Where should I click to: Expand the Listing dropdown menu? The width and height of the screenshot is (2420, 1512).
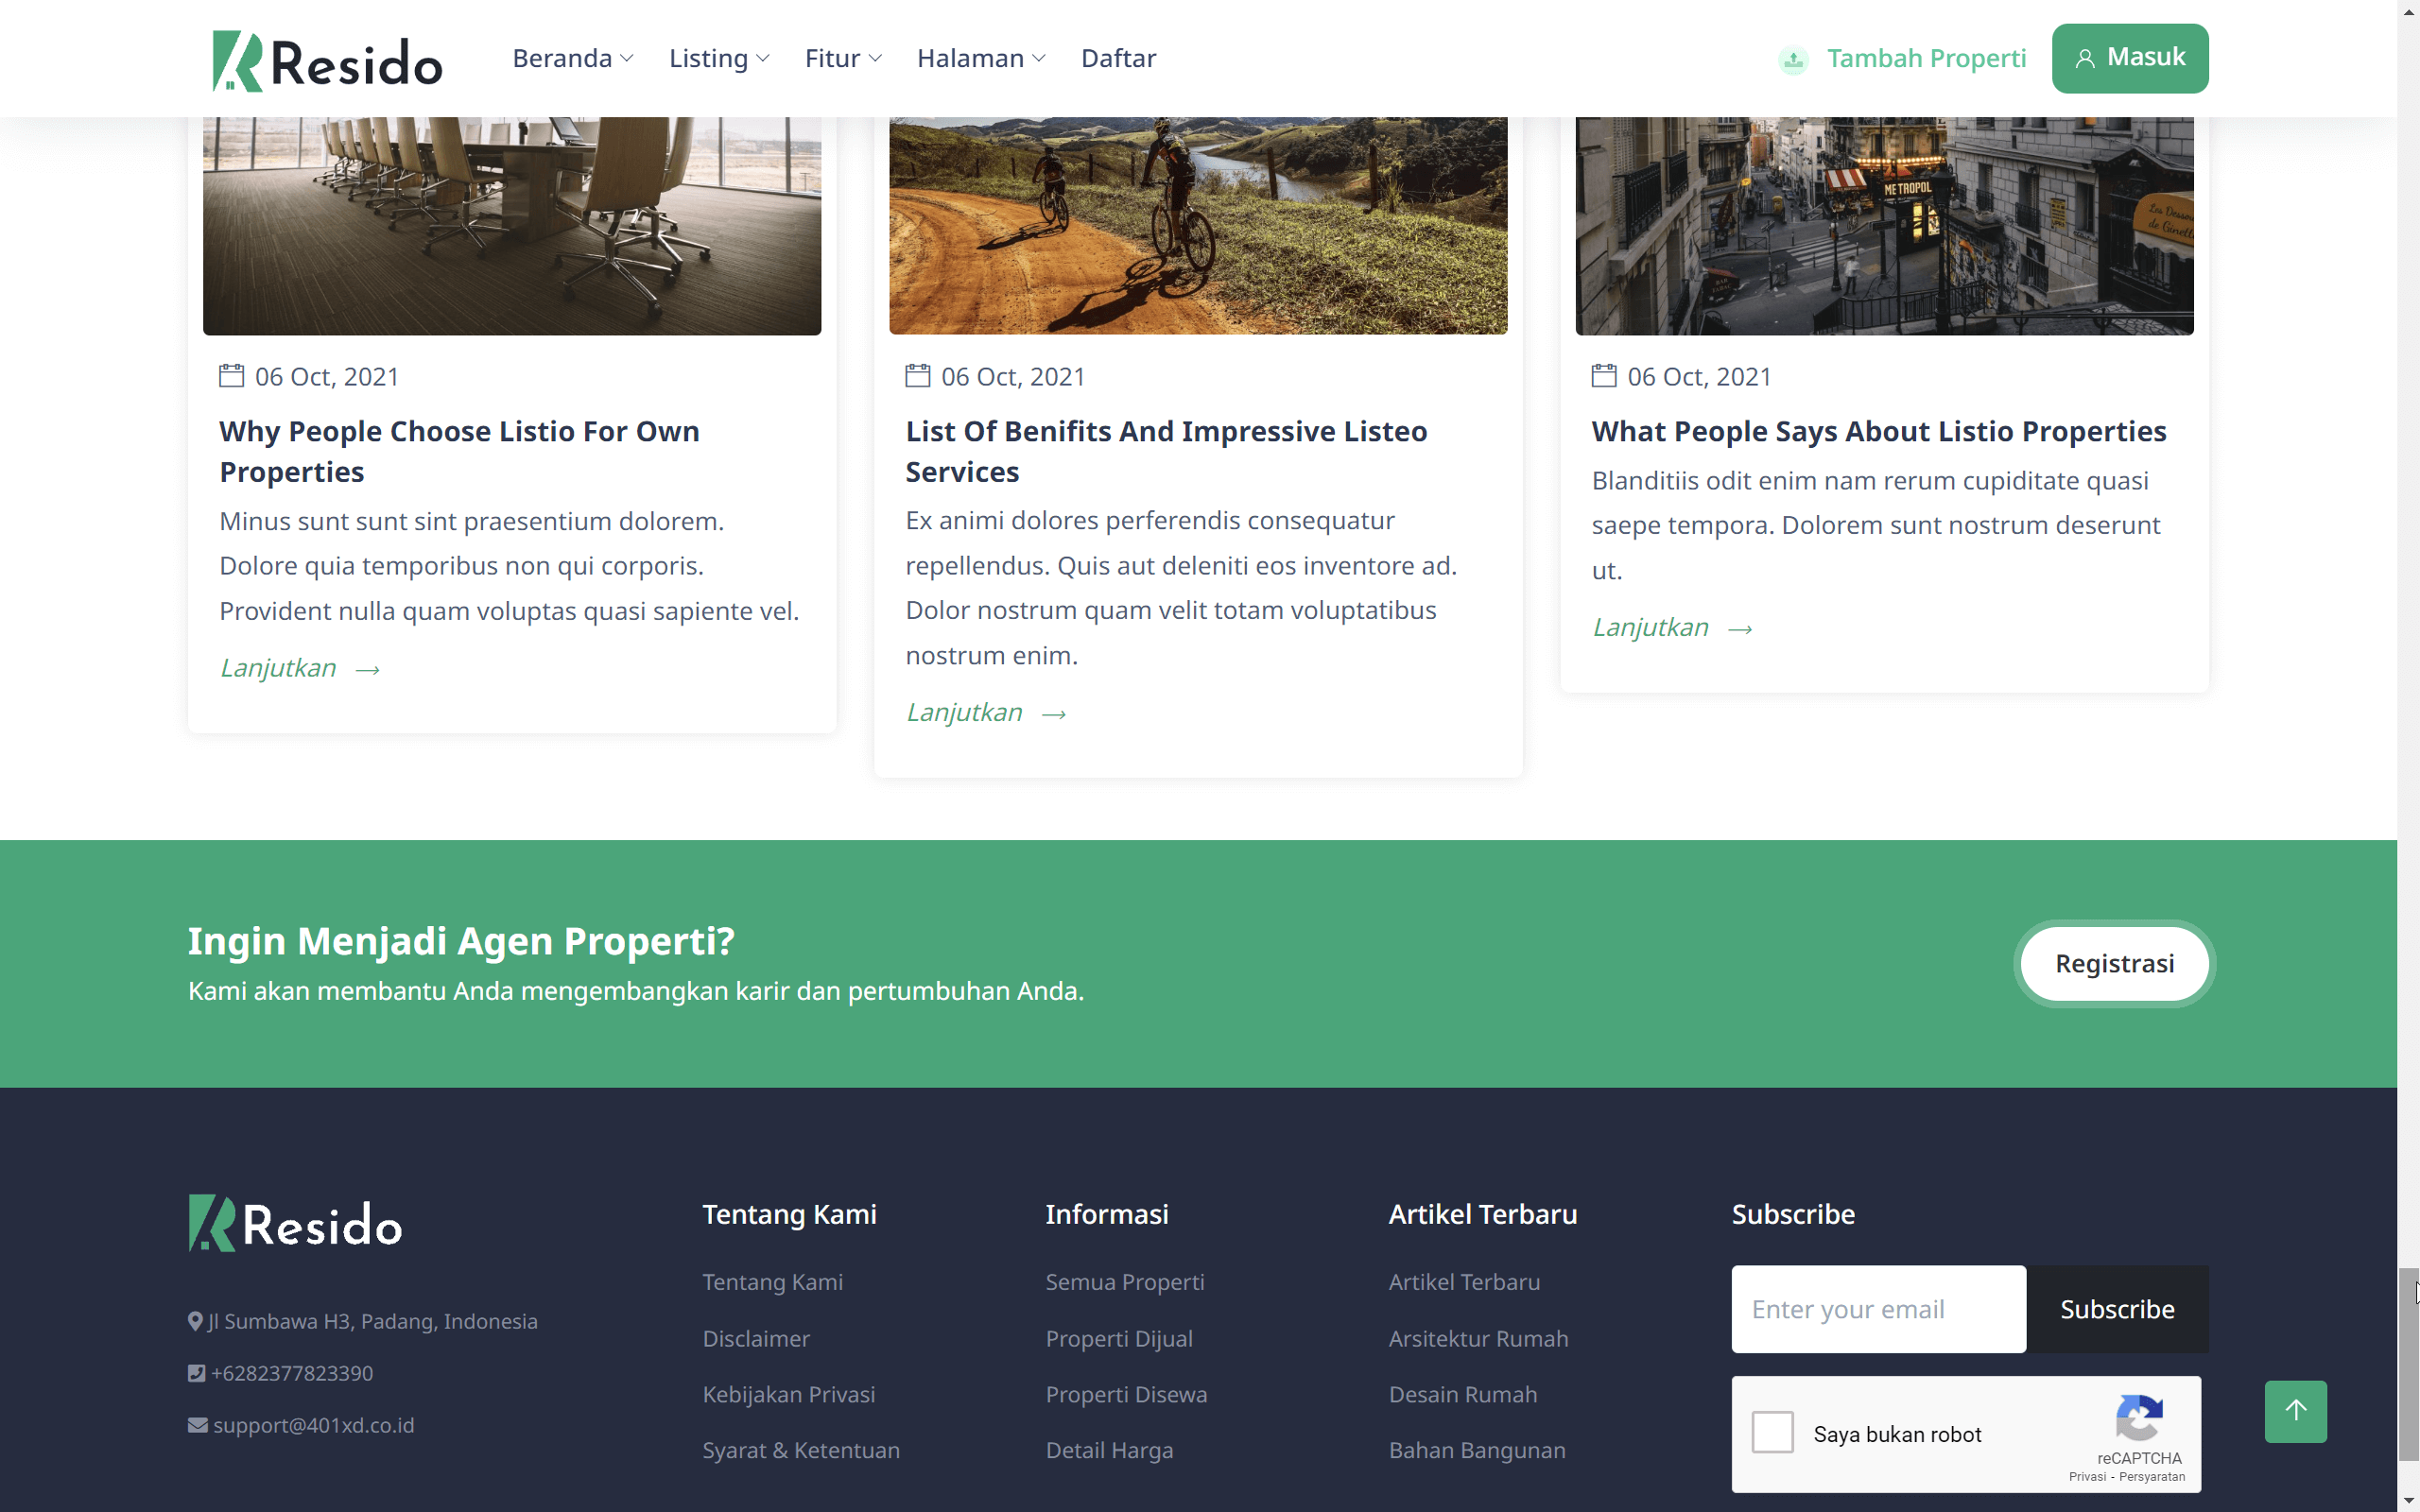tap(718, 58)
